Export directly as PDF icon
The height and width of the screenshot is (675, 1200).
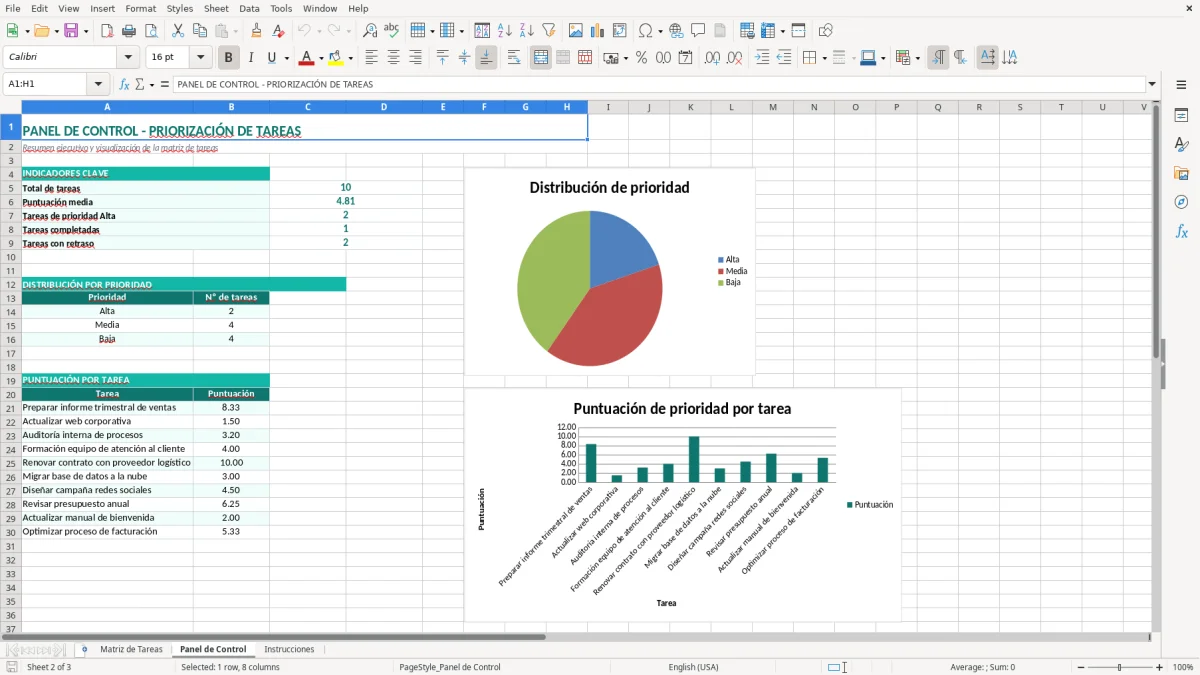pyautogui.click(x=107, y=31)
